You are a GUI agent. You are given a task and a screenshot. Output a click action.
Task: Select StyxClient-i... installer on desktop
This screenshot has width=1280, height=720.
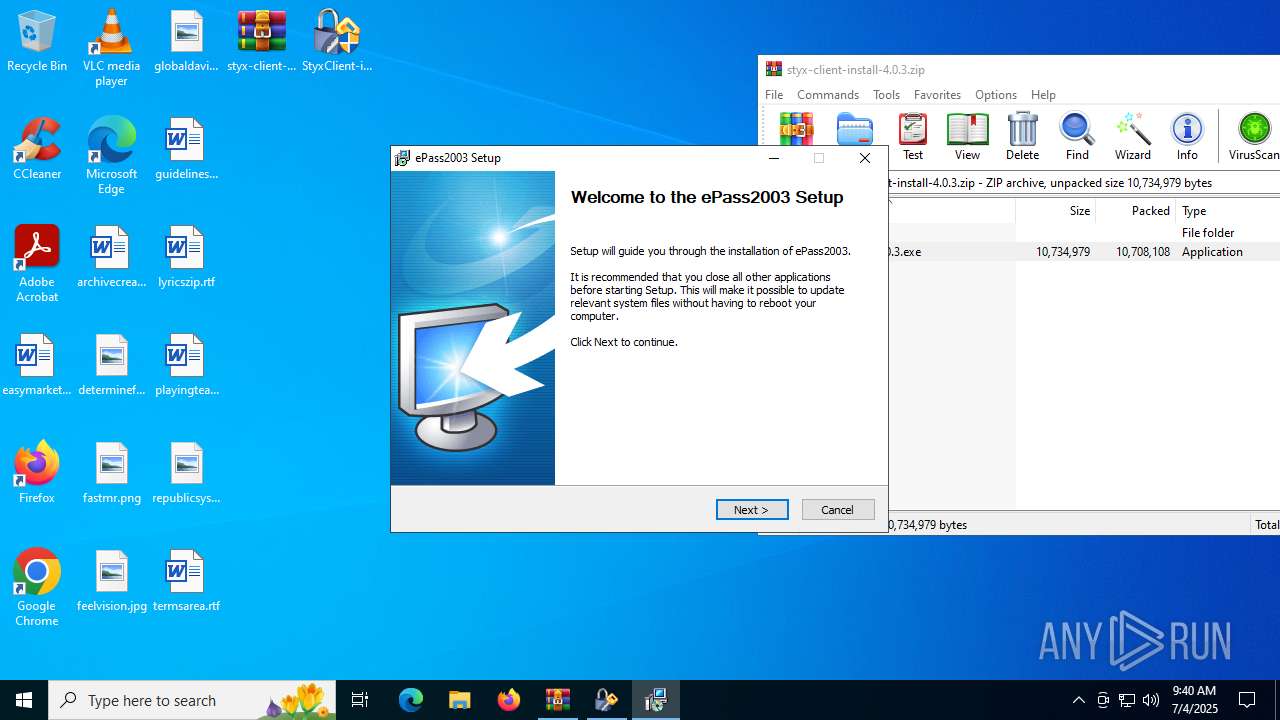[x=337, y=42]
